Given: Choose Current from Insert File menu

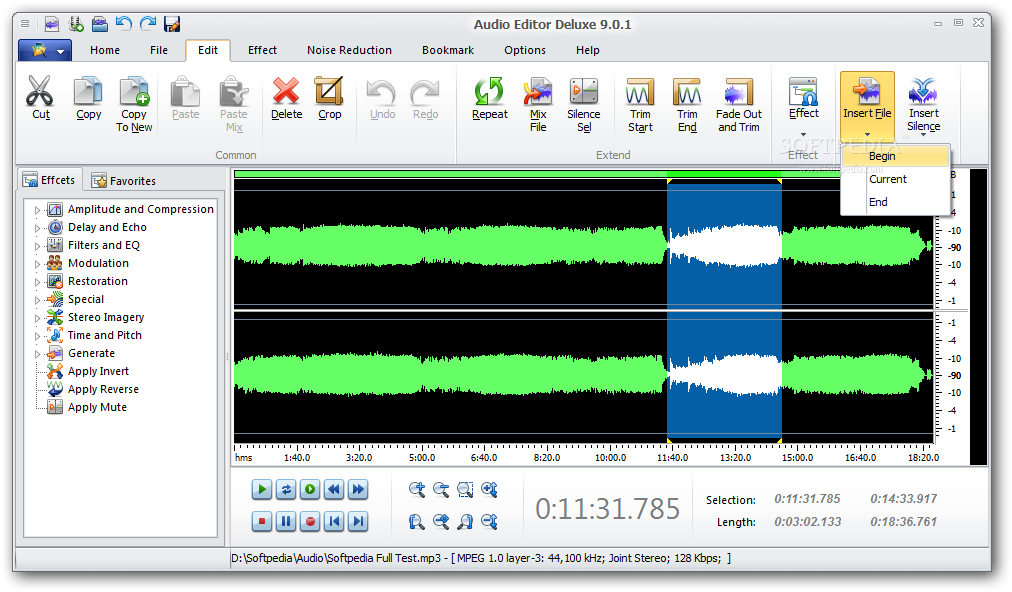Looking at the screenshot, I should pyautogui.click(x=895, y=179).
